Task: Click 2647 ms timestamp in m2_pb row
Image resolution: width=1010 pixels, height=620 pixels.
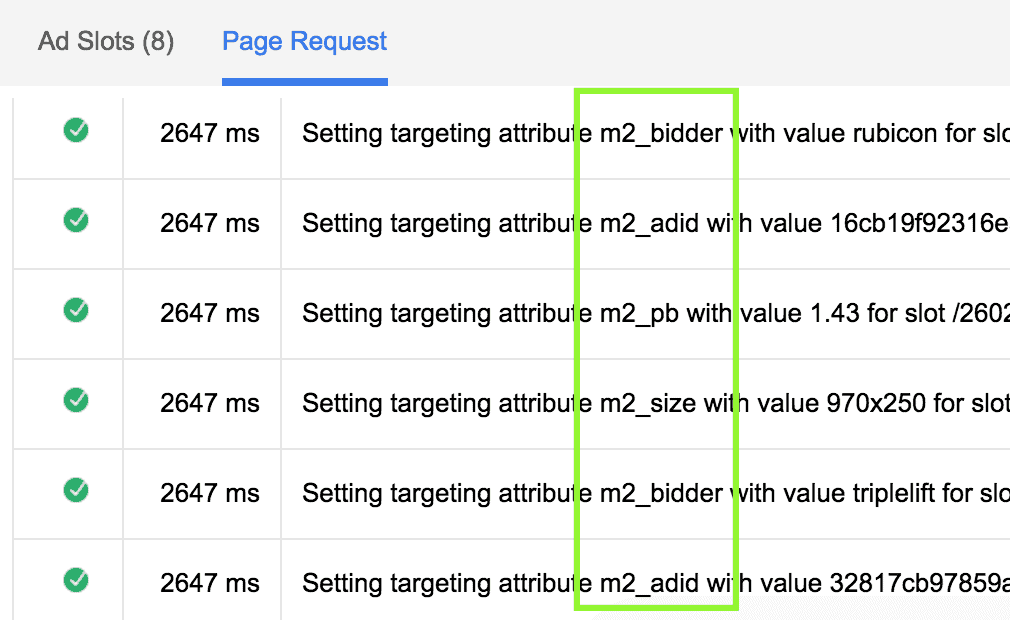Action: tap(209, 313)
